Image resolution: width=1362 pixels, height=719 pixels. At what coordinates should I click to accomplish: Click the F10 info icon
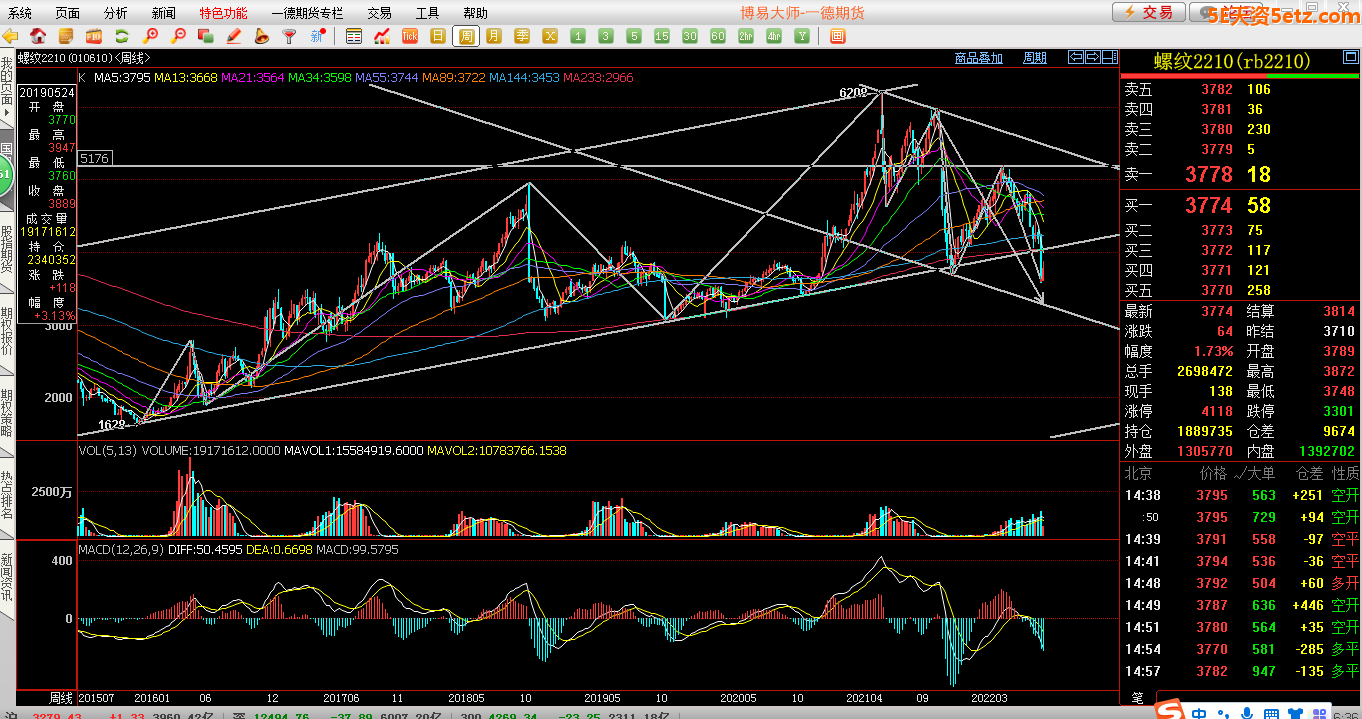coord(94,36)
